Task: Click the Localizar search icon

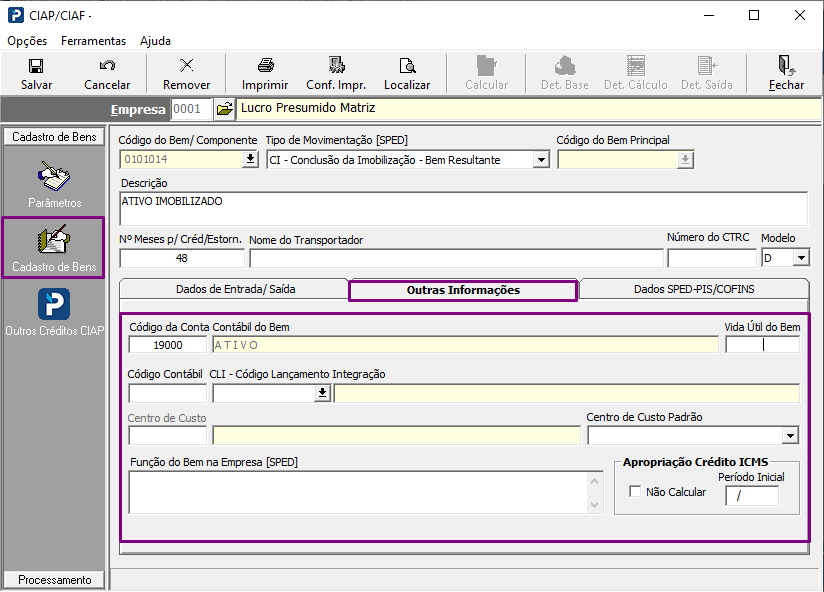Action: click(x=407, y=66)
